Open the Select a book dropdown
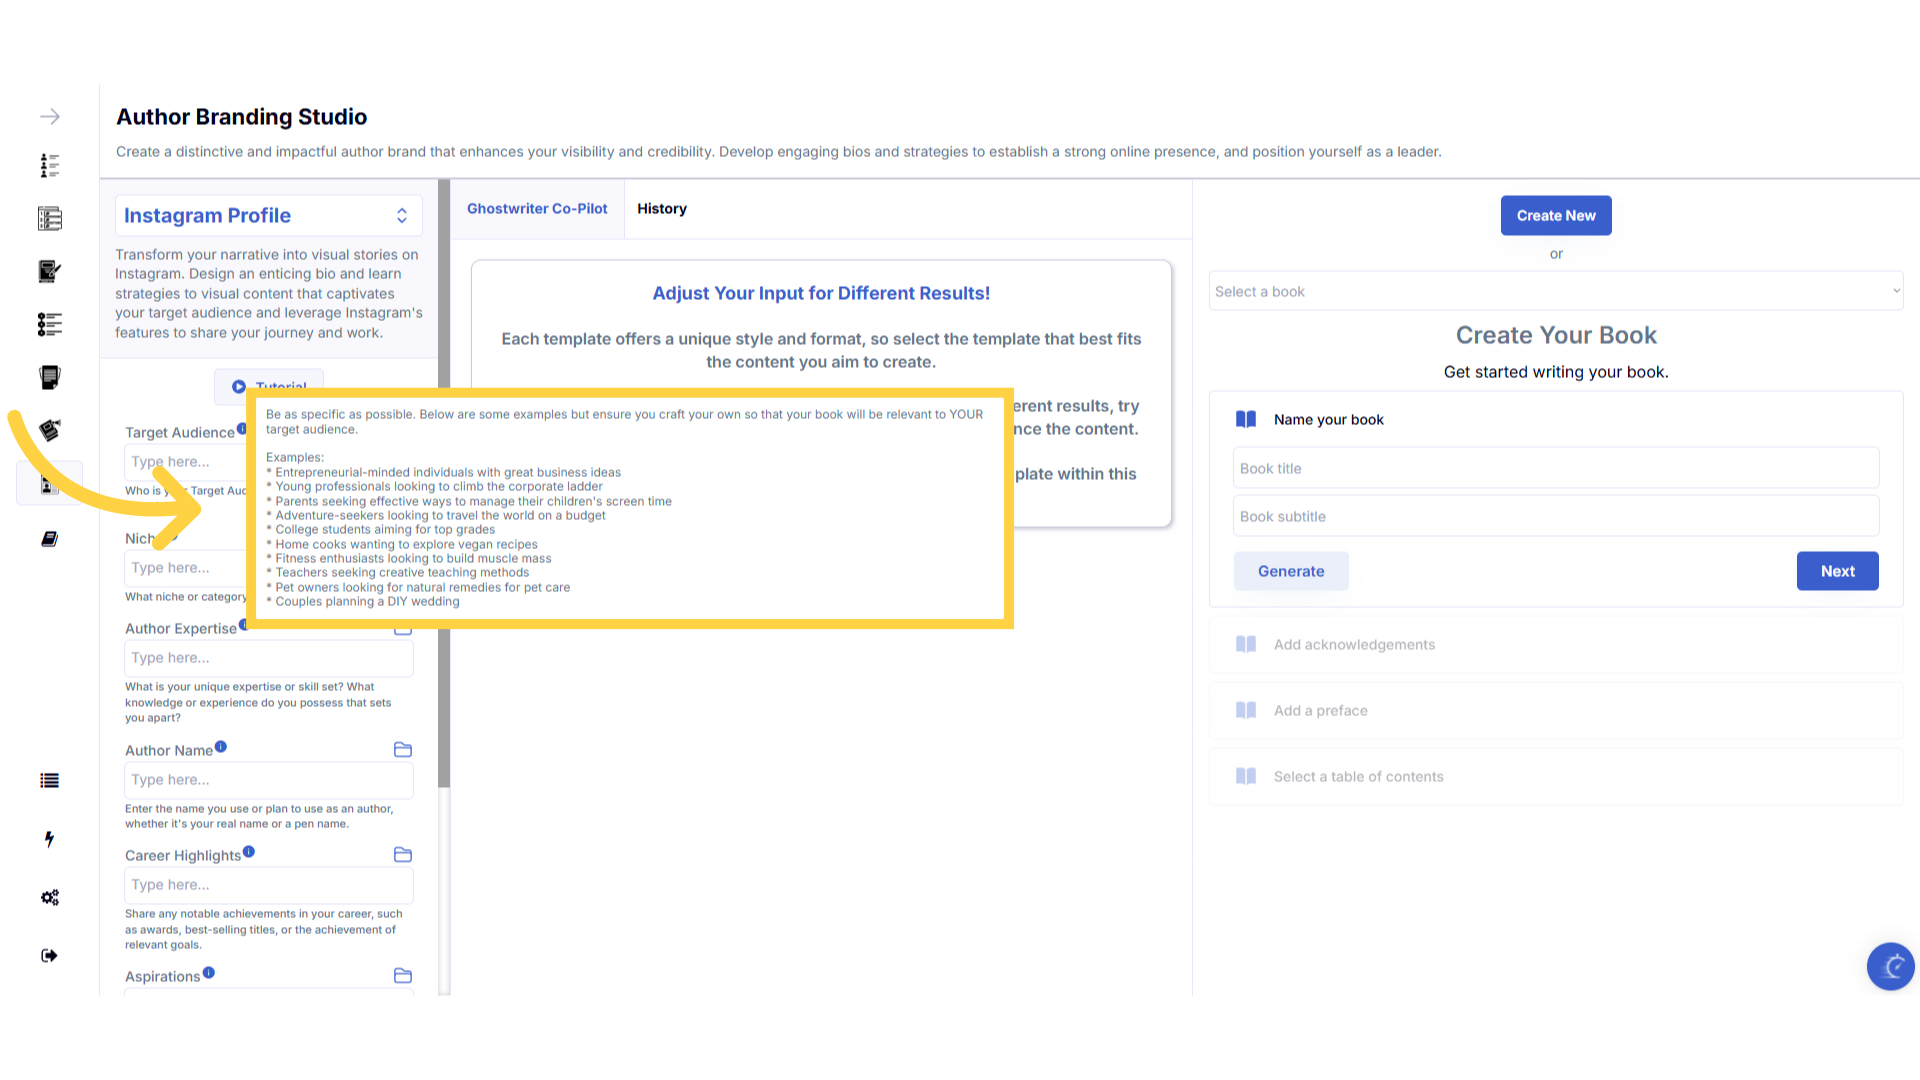Image resolution: width=1920 pixels, height=1080 pixels. 1555,291
